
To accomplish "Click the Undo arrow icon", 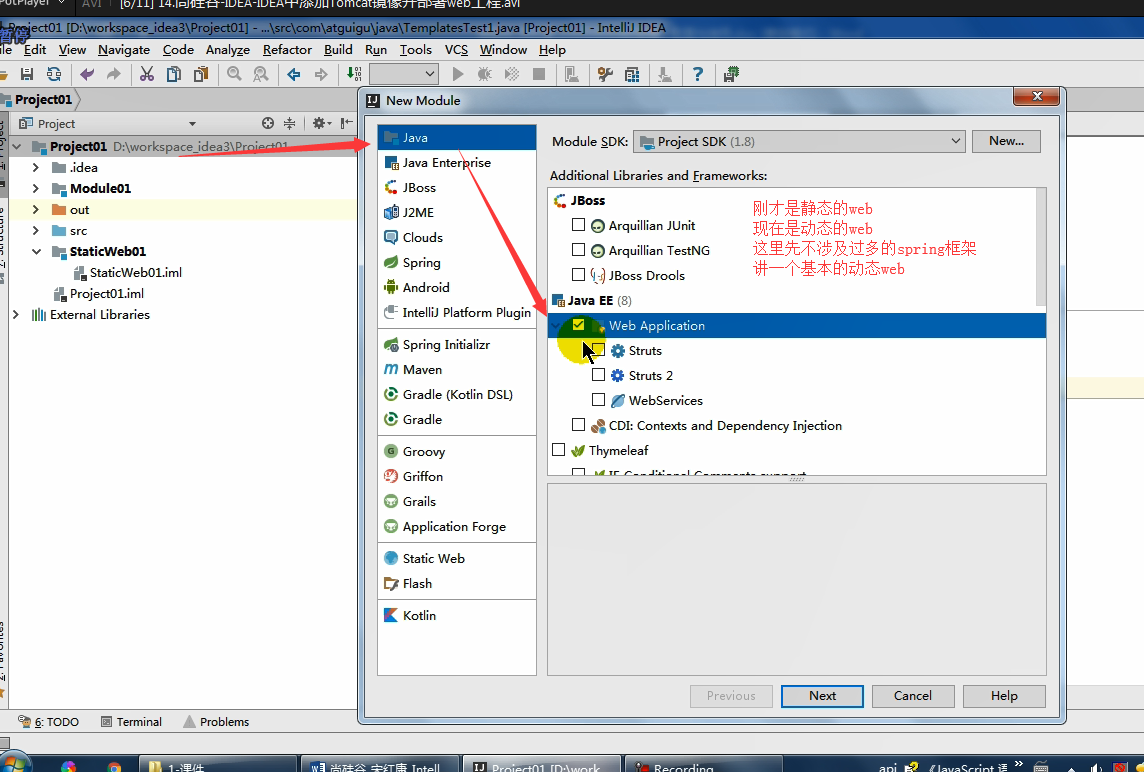I will point(87,74).
